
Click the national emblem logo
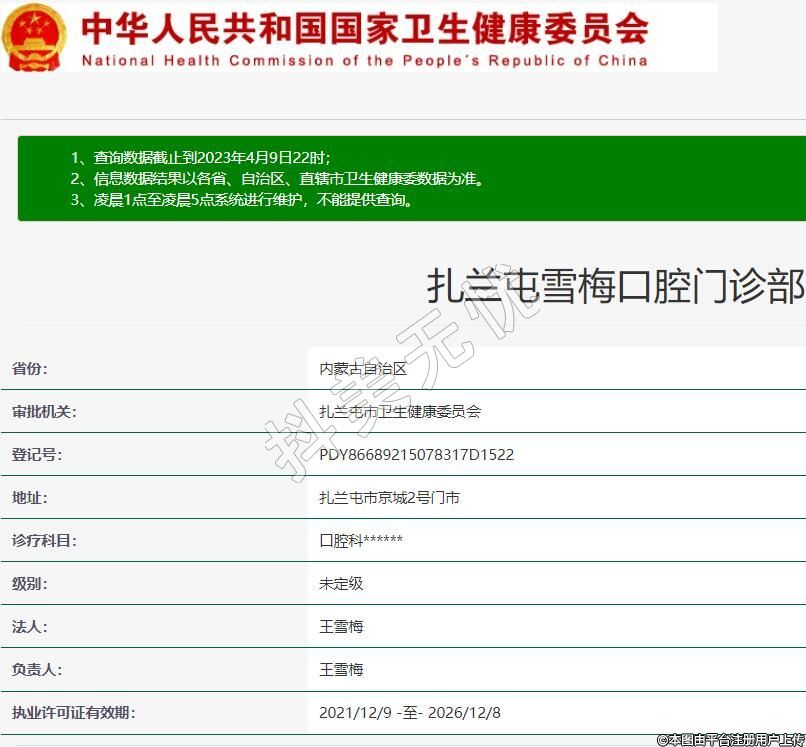[35, 37]
